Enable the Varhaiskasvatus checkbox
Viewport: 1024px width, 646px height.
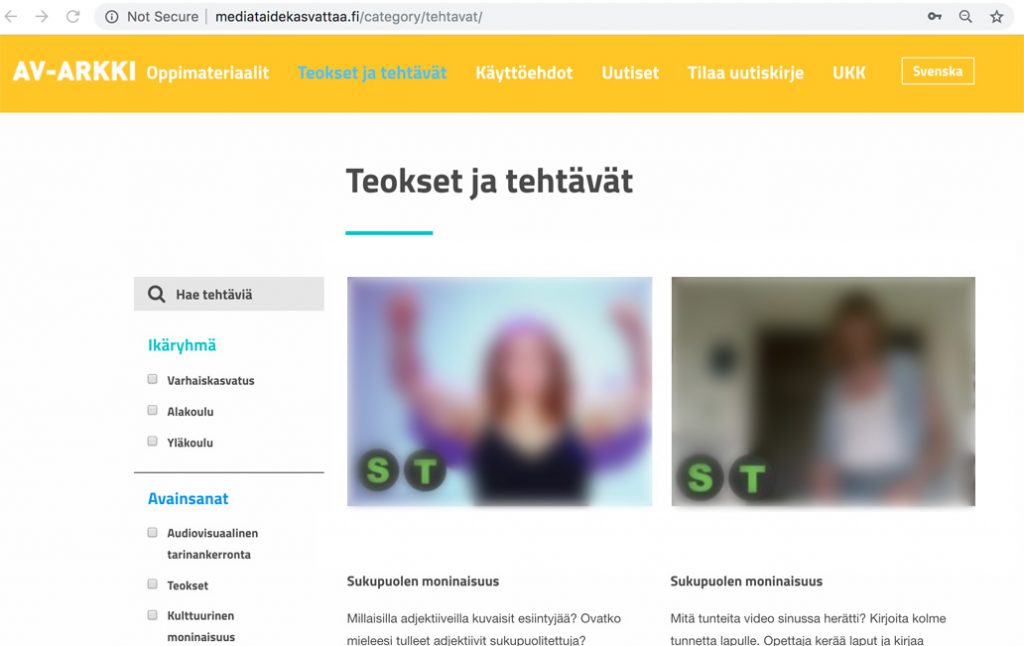pos(152,380)
